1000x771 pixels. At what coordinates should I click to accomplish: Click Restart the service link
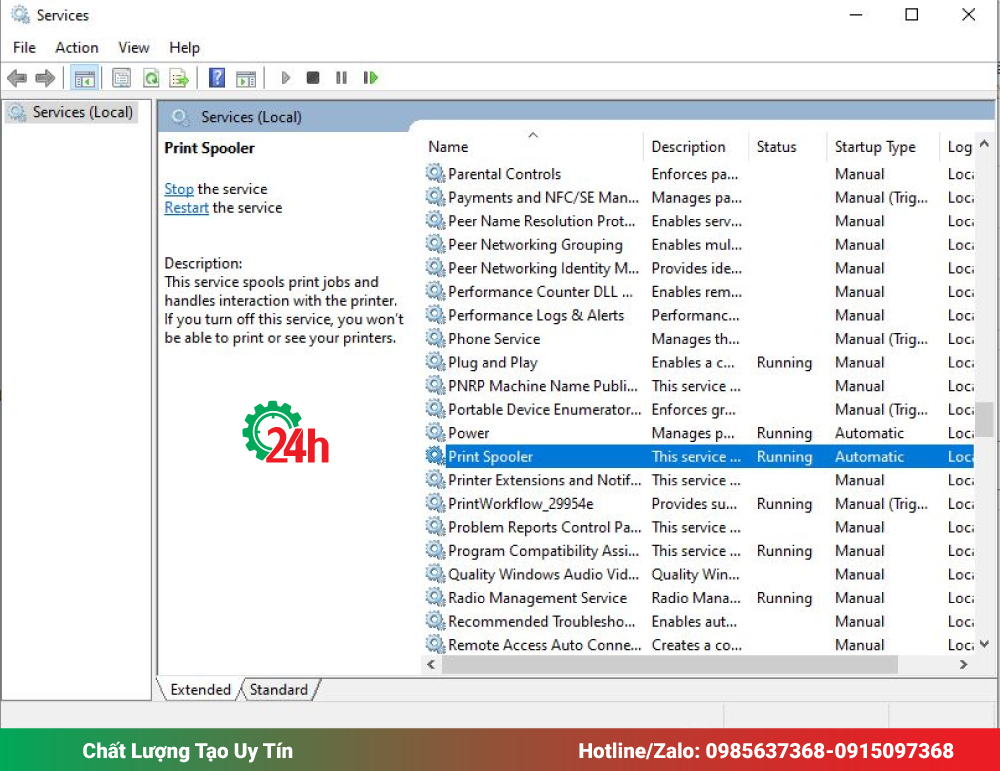coord(186,207)
